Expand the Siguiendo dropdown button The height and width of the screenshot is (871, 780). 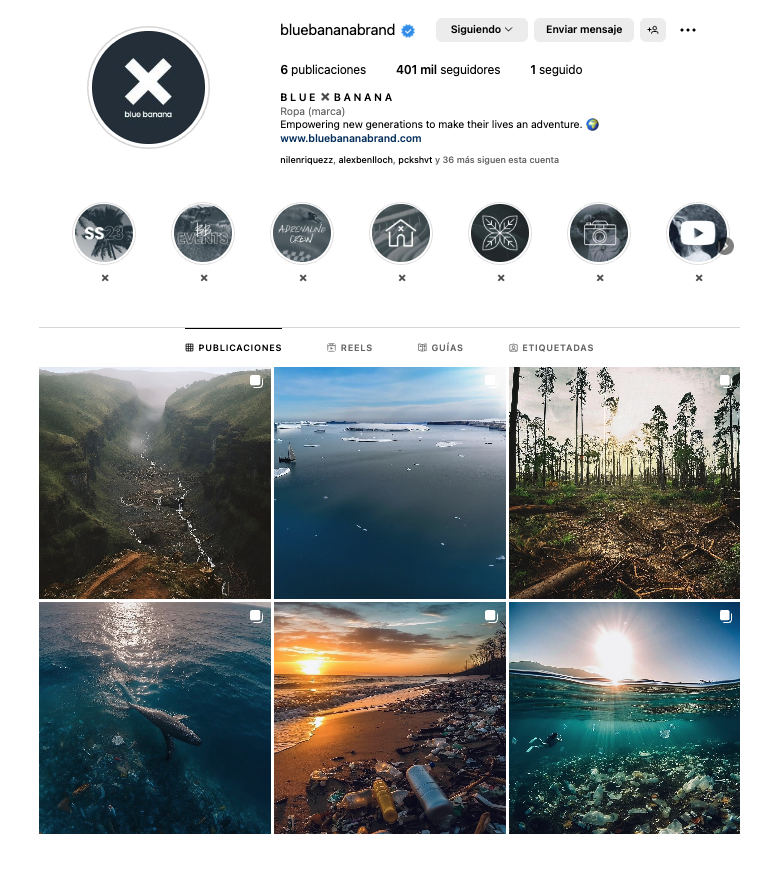pyautogui.click(x=482, y=30)
